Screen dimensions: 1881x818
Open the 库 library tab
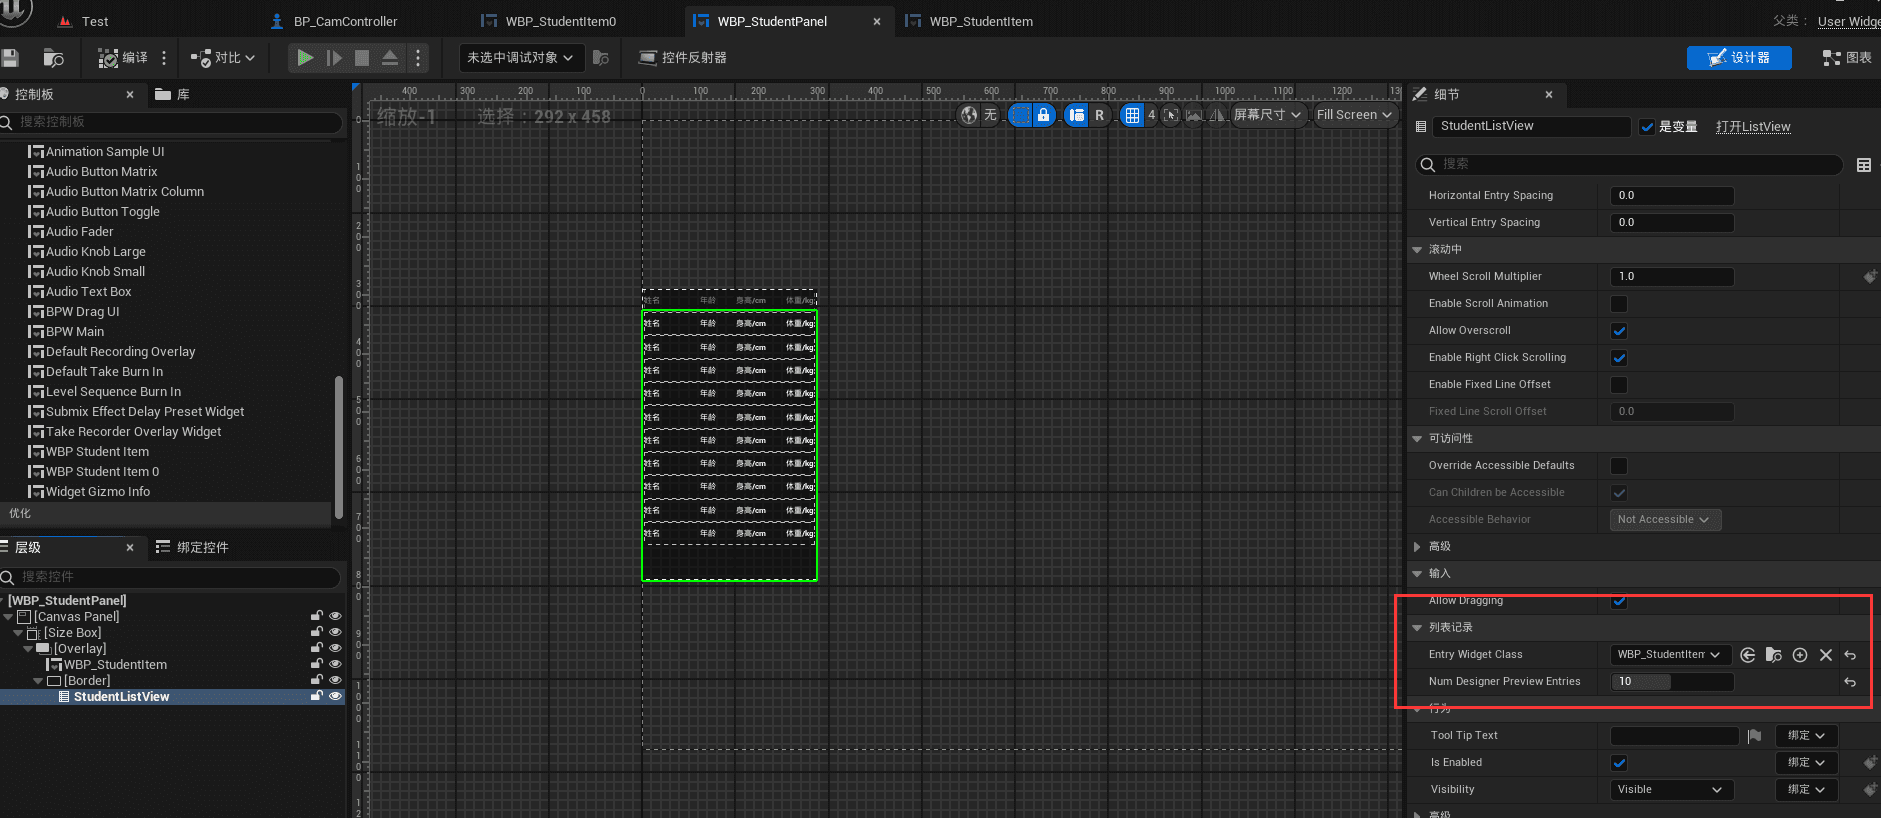click(x=172, y=94)
